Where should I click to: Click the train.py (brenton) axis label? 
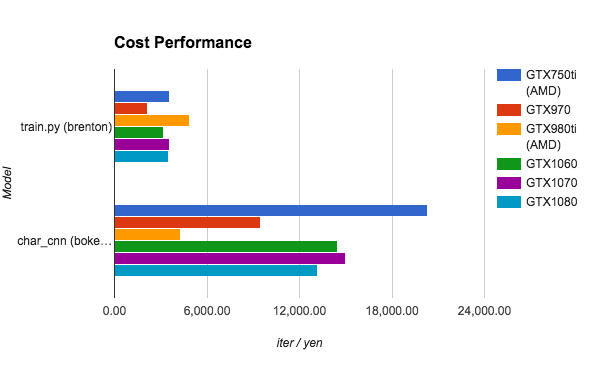(66, 127)
